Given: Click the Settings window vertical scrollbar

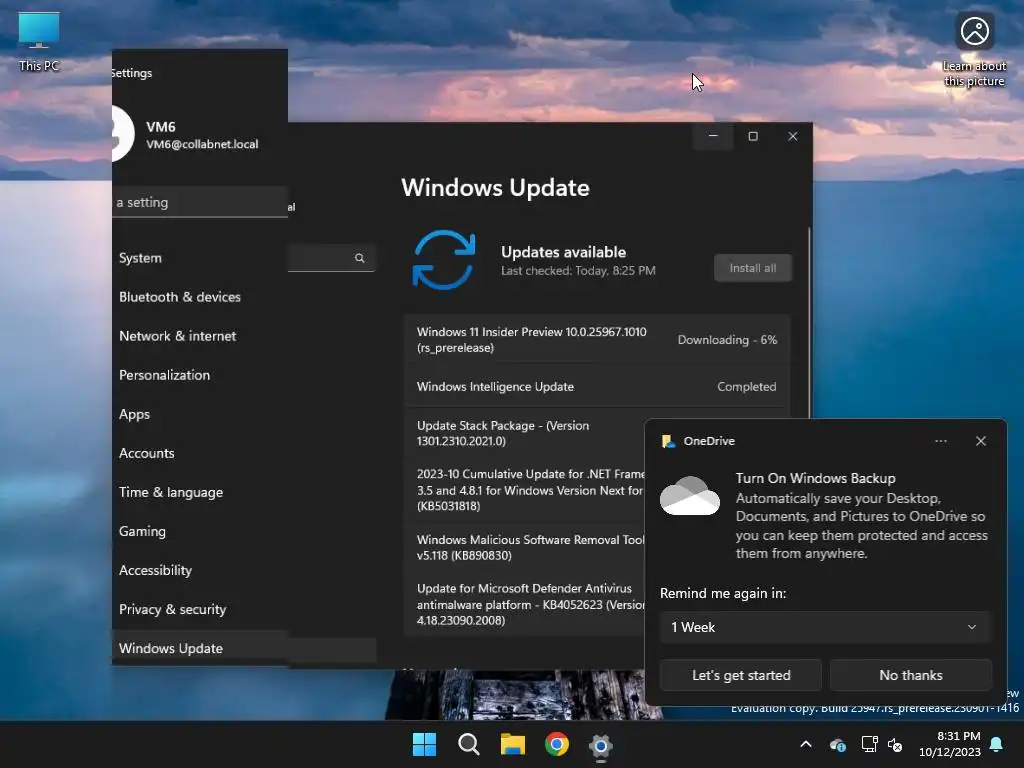Looking at the screenshot, I should coord(809,323).
